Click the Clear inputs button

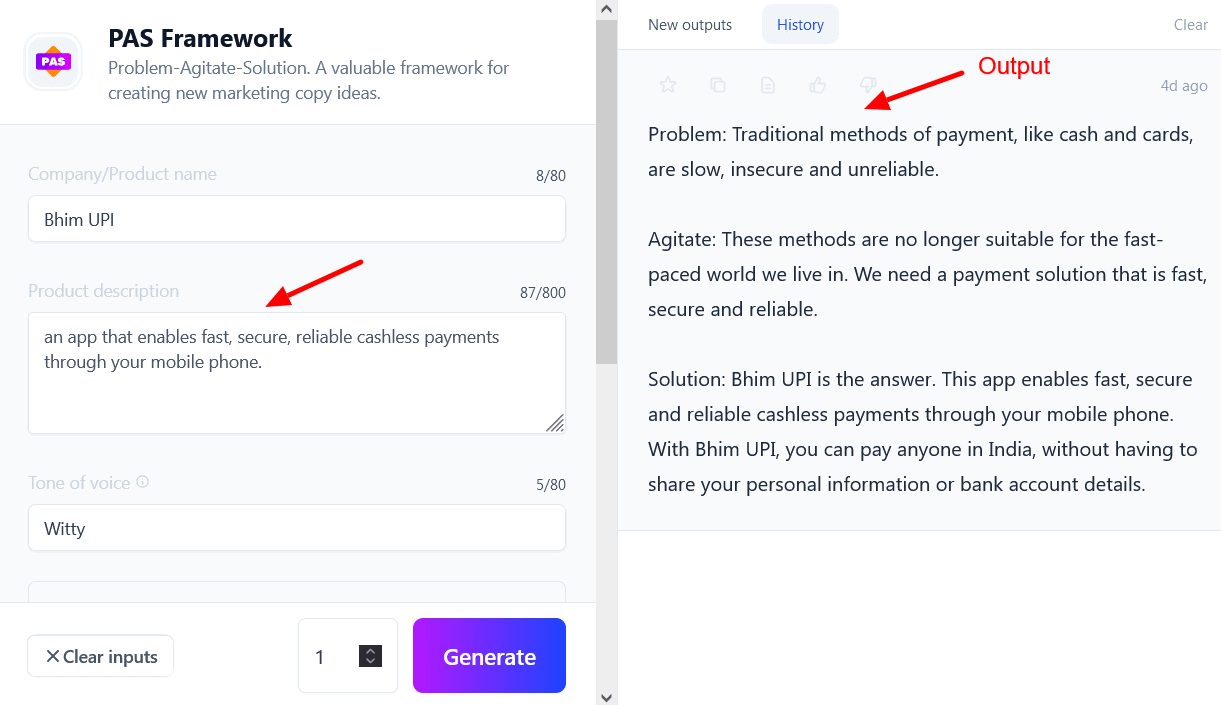point(101,656)
